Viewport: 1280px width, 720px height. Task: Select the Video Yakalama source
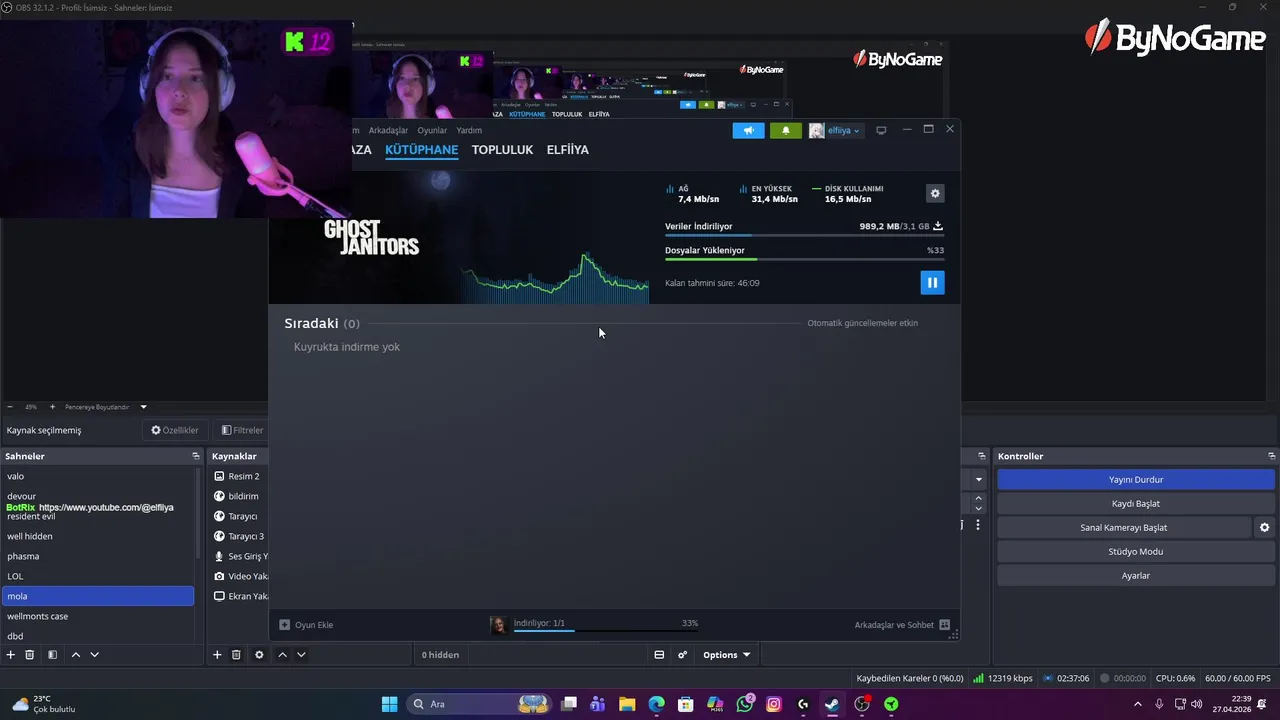click(240, 576)
